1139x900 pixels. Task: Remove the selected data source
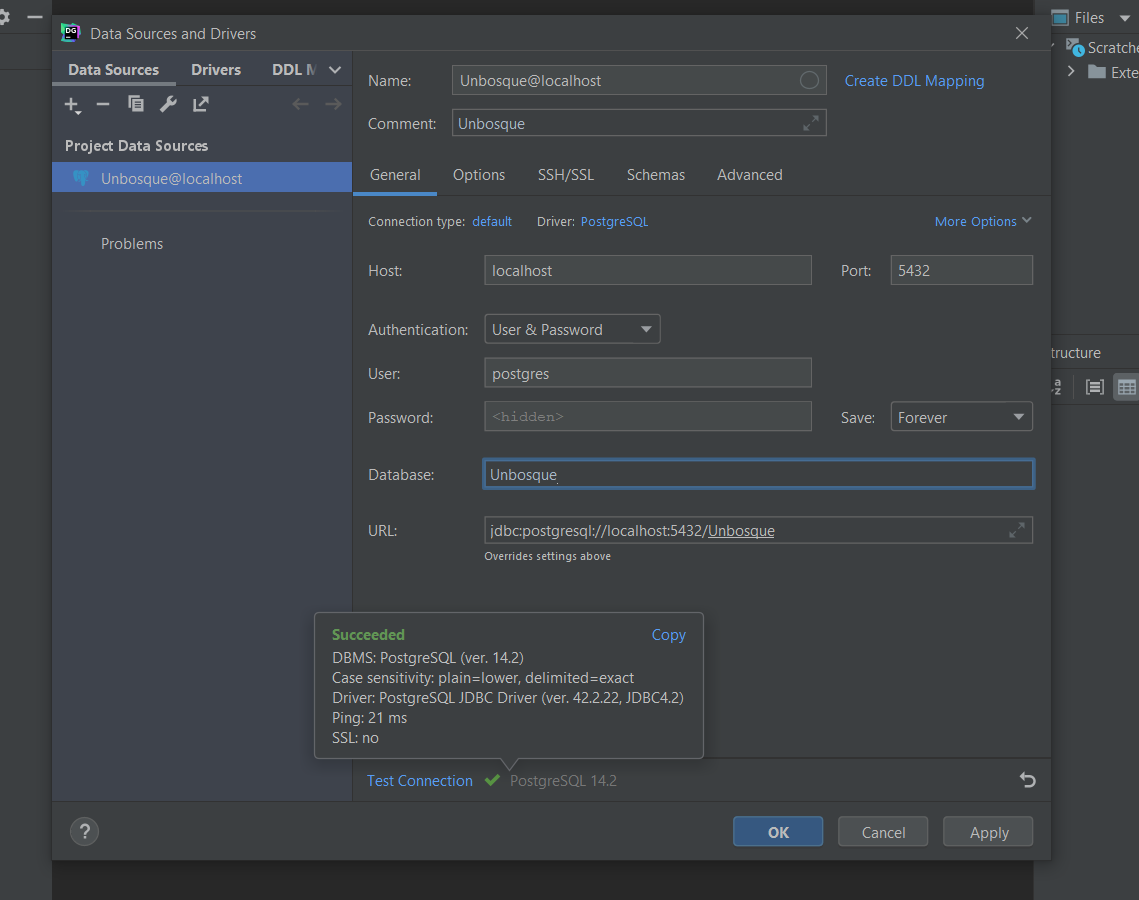pos(102,104)
